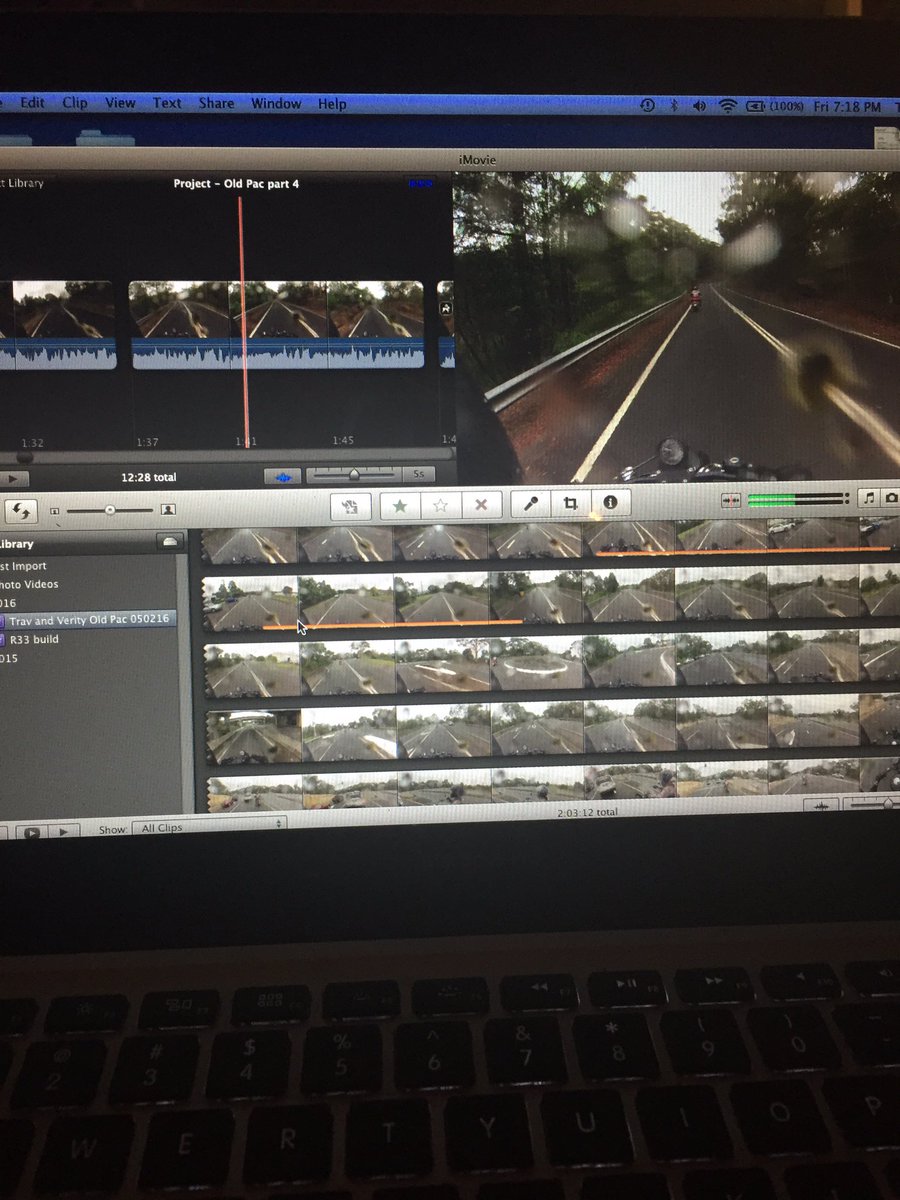900x1200 pixels.
Task: Open the crop and rotate tool
Action: tap(570, 504)
